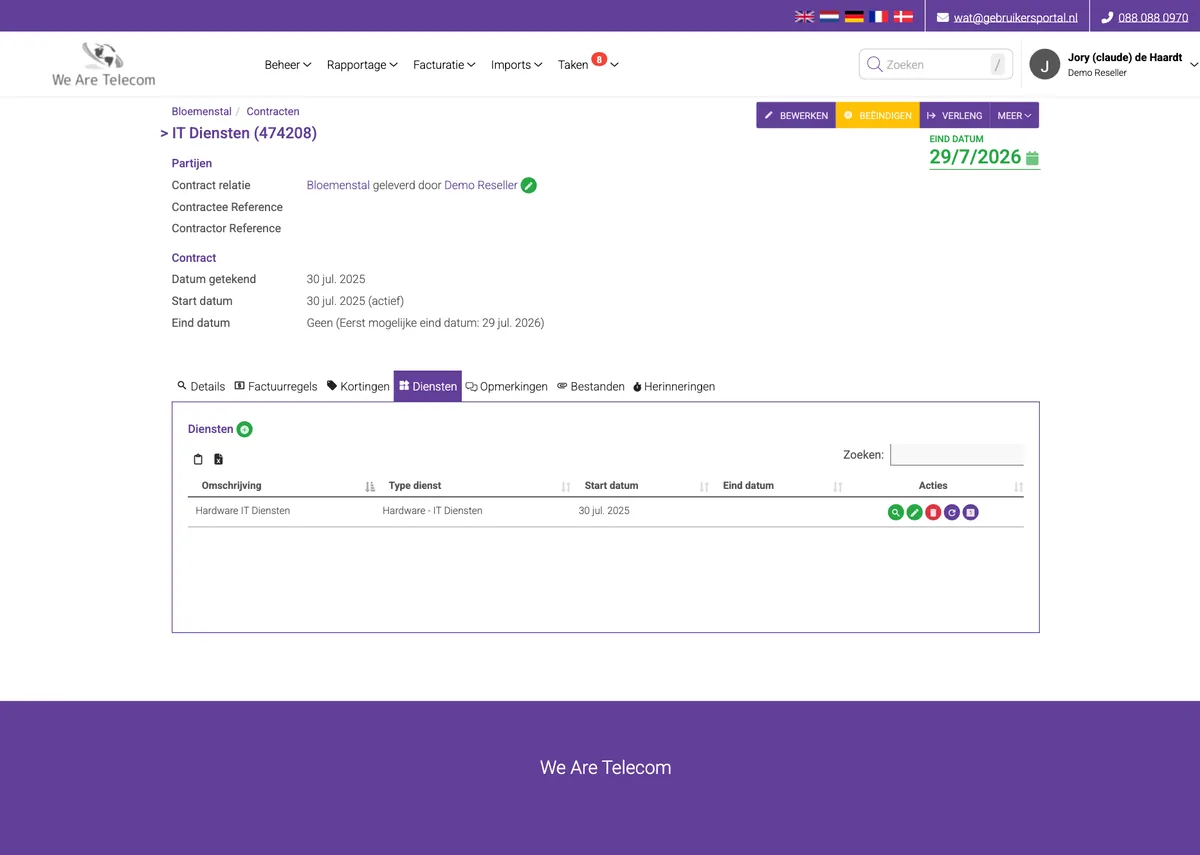Open the J user avatar
The image size is (1200, 855).
(x=1045, y=64)
